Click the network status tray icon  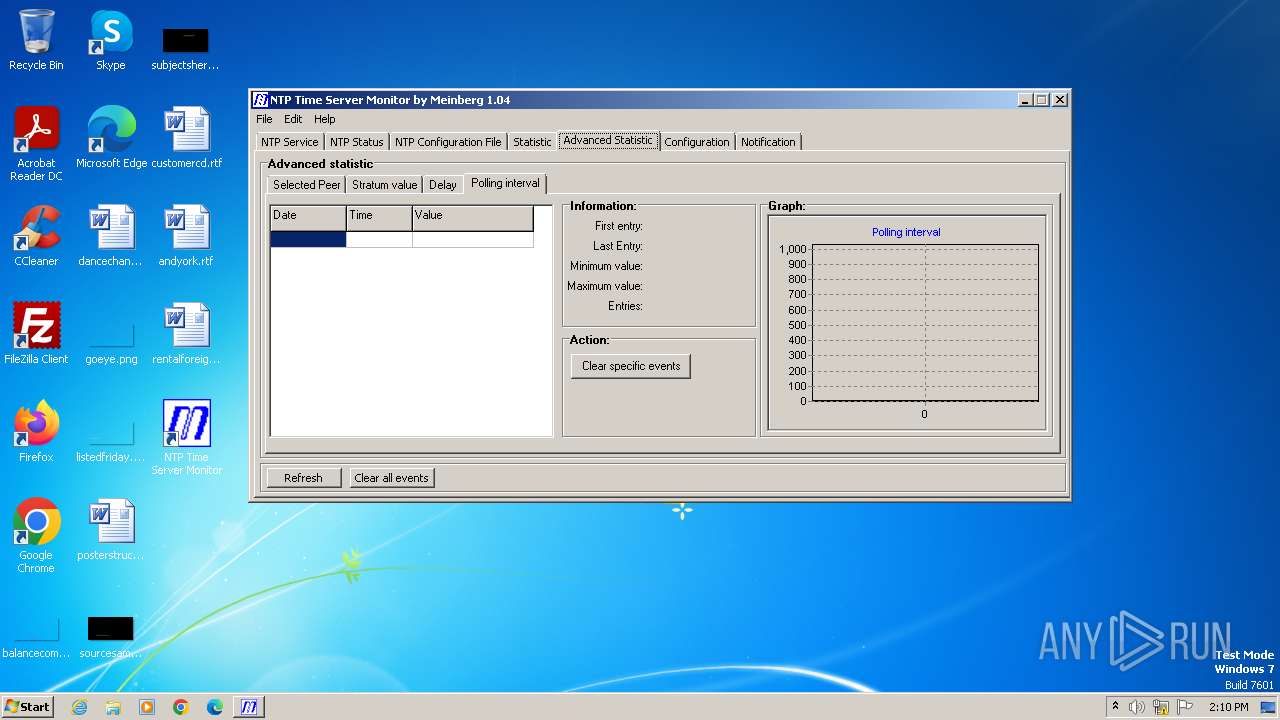coord(1161,707)
